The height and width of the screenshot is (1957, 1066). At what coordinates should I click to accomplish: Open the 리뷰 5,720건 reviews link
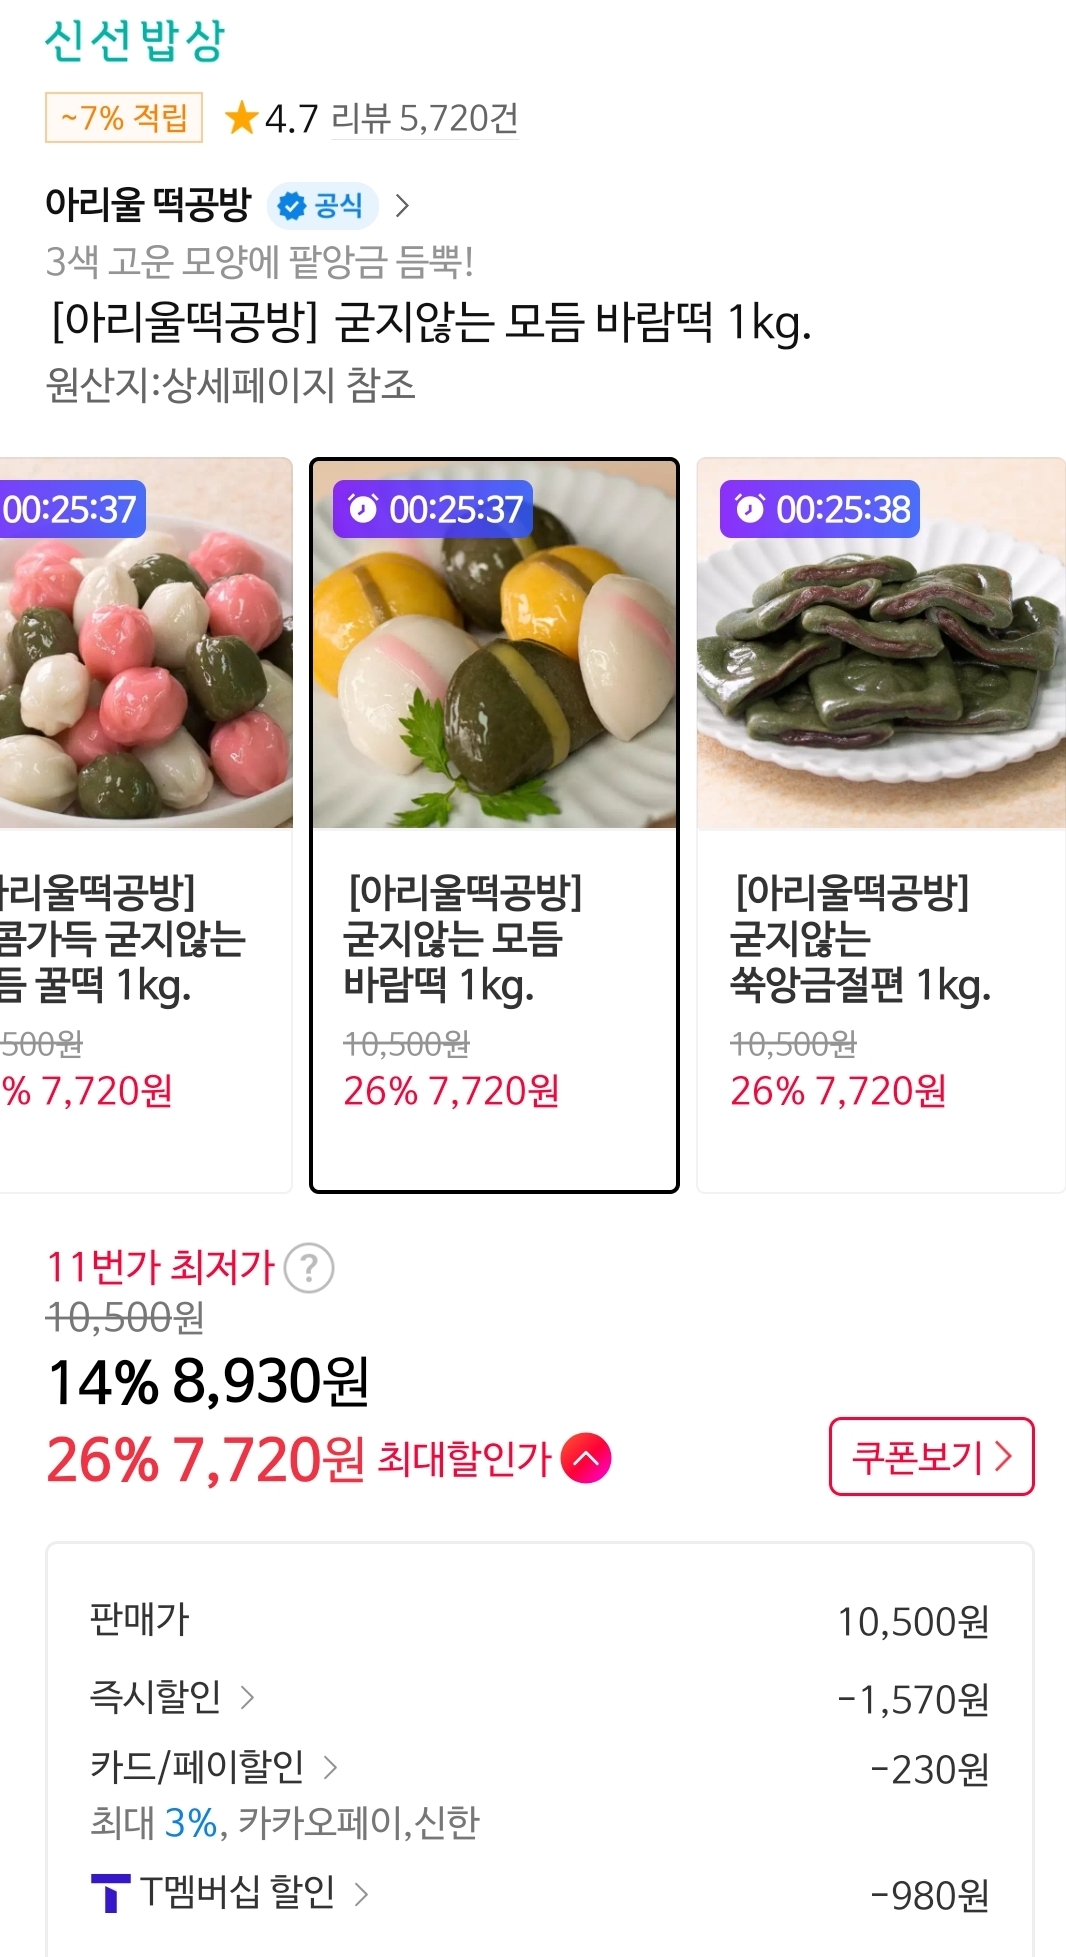coord(424,118)
